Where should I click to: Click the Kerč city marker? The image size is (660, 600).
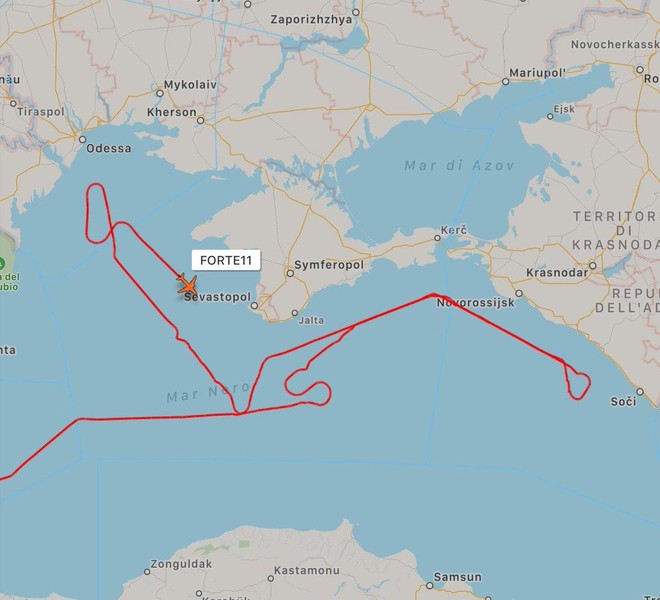pyautogui.click(x=437, y=238)
